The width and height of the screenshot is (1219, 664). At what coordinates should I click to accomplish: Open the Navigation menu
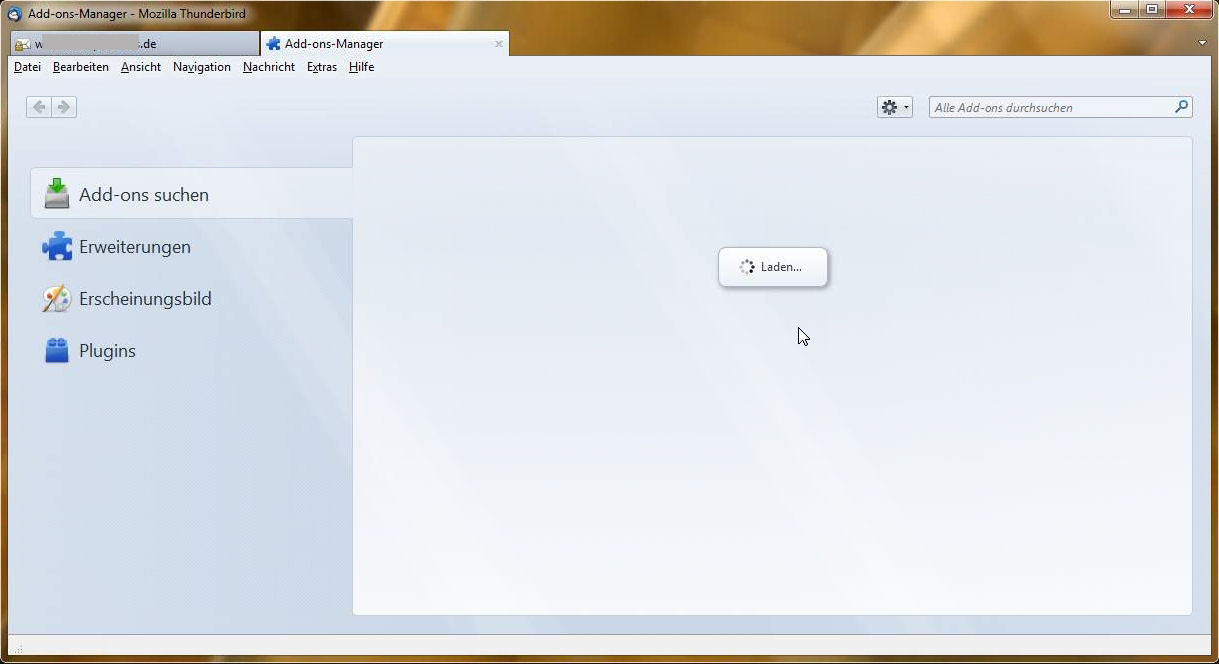click(202, 67)
